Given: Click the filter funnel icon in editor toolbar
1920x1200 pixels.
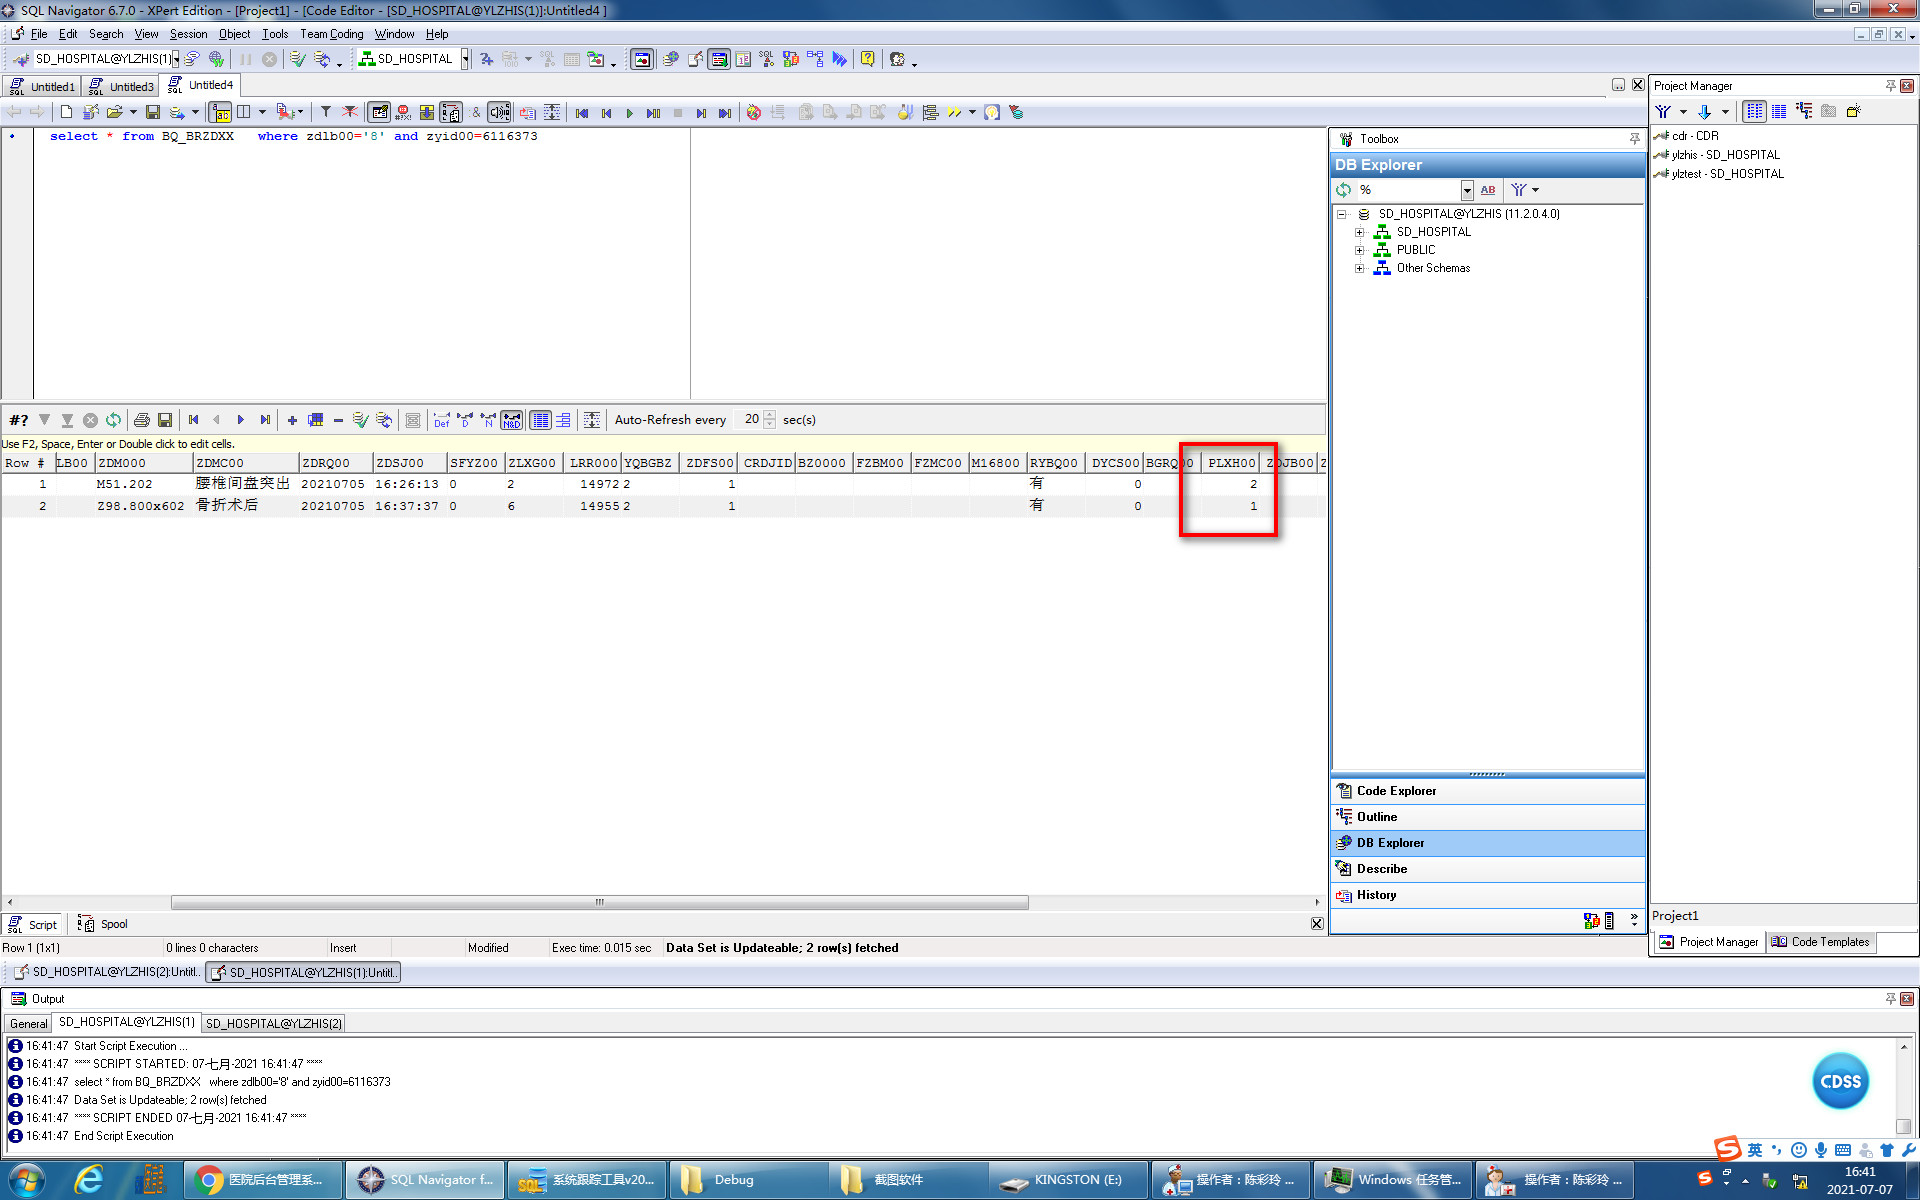Looking at the screenshot, I should pos(325,112).
